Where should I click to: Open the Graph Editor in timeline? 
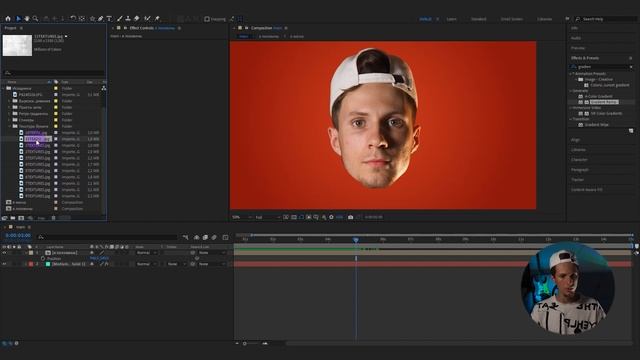click(x=225, y=237)
